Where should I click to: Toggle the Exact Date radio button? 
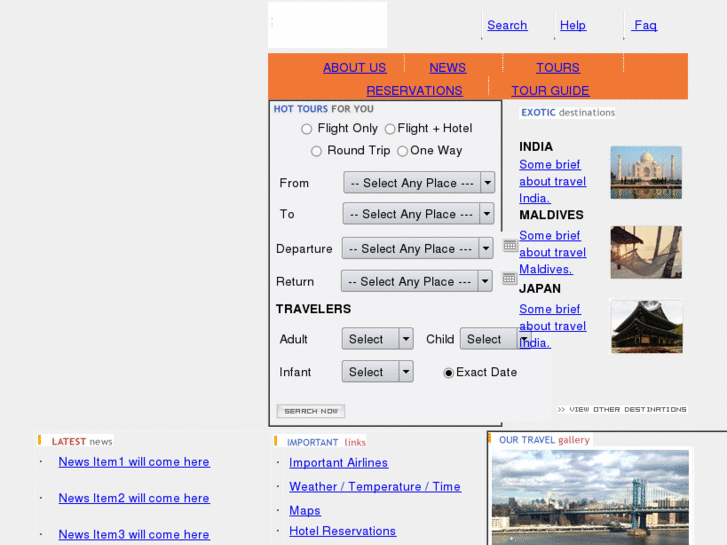click(448, 373)
